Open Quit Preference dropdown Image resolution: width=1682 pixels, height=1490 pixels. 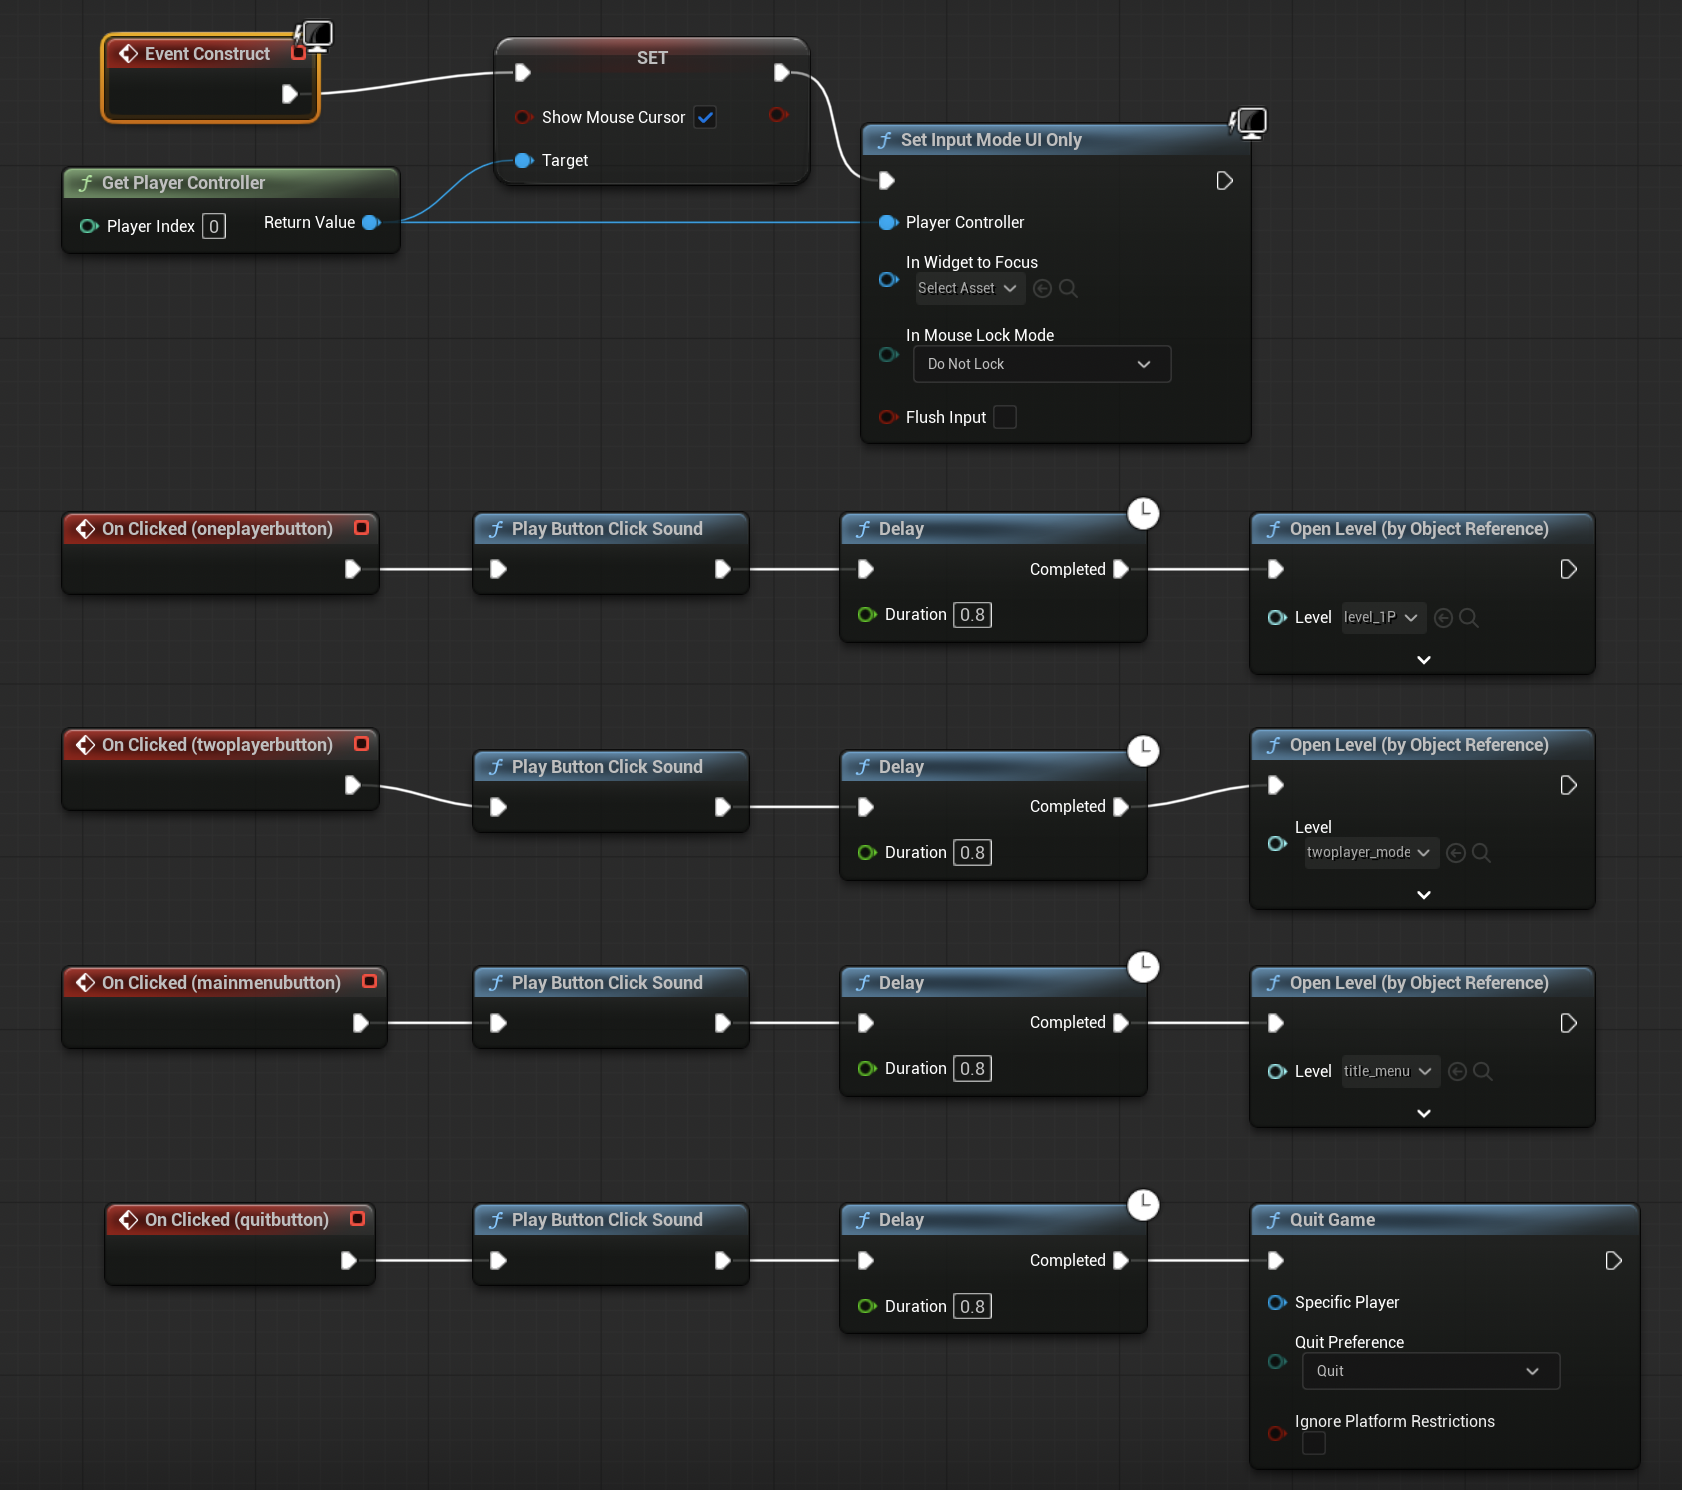pos(1430,1371)
